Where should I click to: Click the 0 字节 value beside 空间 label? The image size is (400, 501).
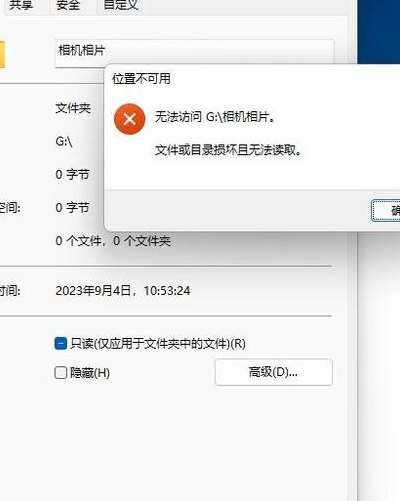point(72,207)
